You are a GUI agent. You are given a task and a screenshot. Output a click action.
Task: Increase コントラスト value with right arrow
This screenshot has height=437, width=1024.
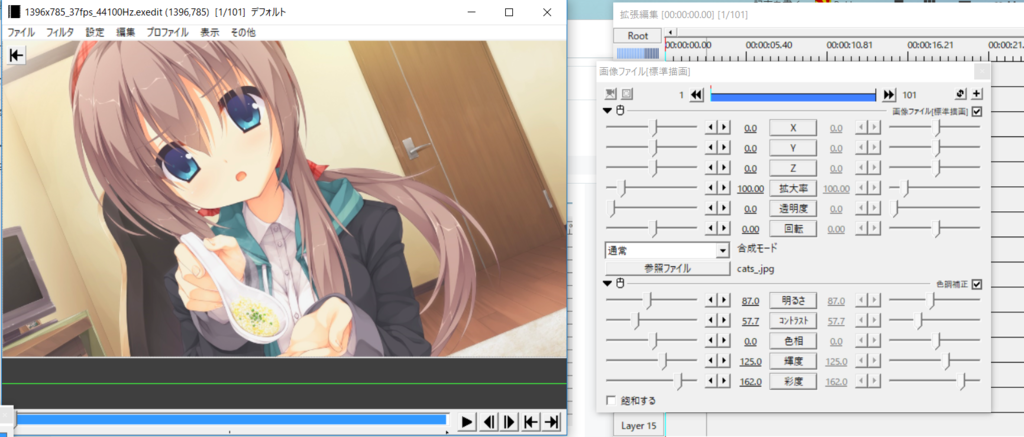coord(724,321)
